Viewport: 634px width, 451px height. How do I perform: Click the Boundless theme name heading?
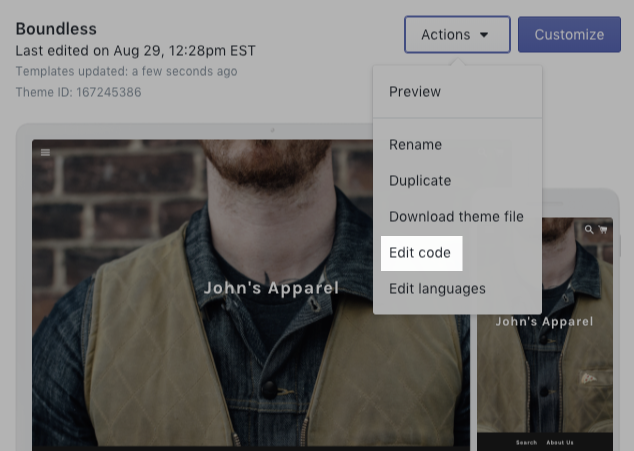point(56,29)
